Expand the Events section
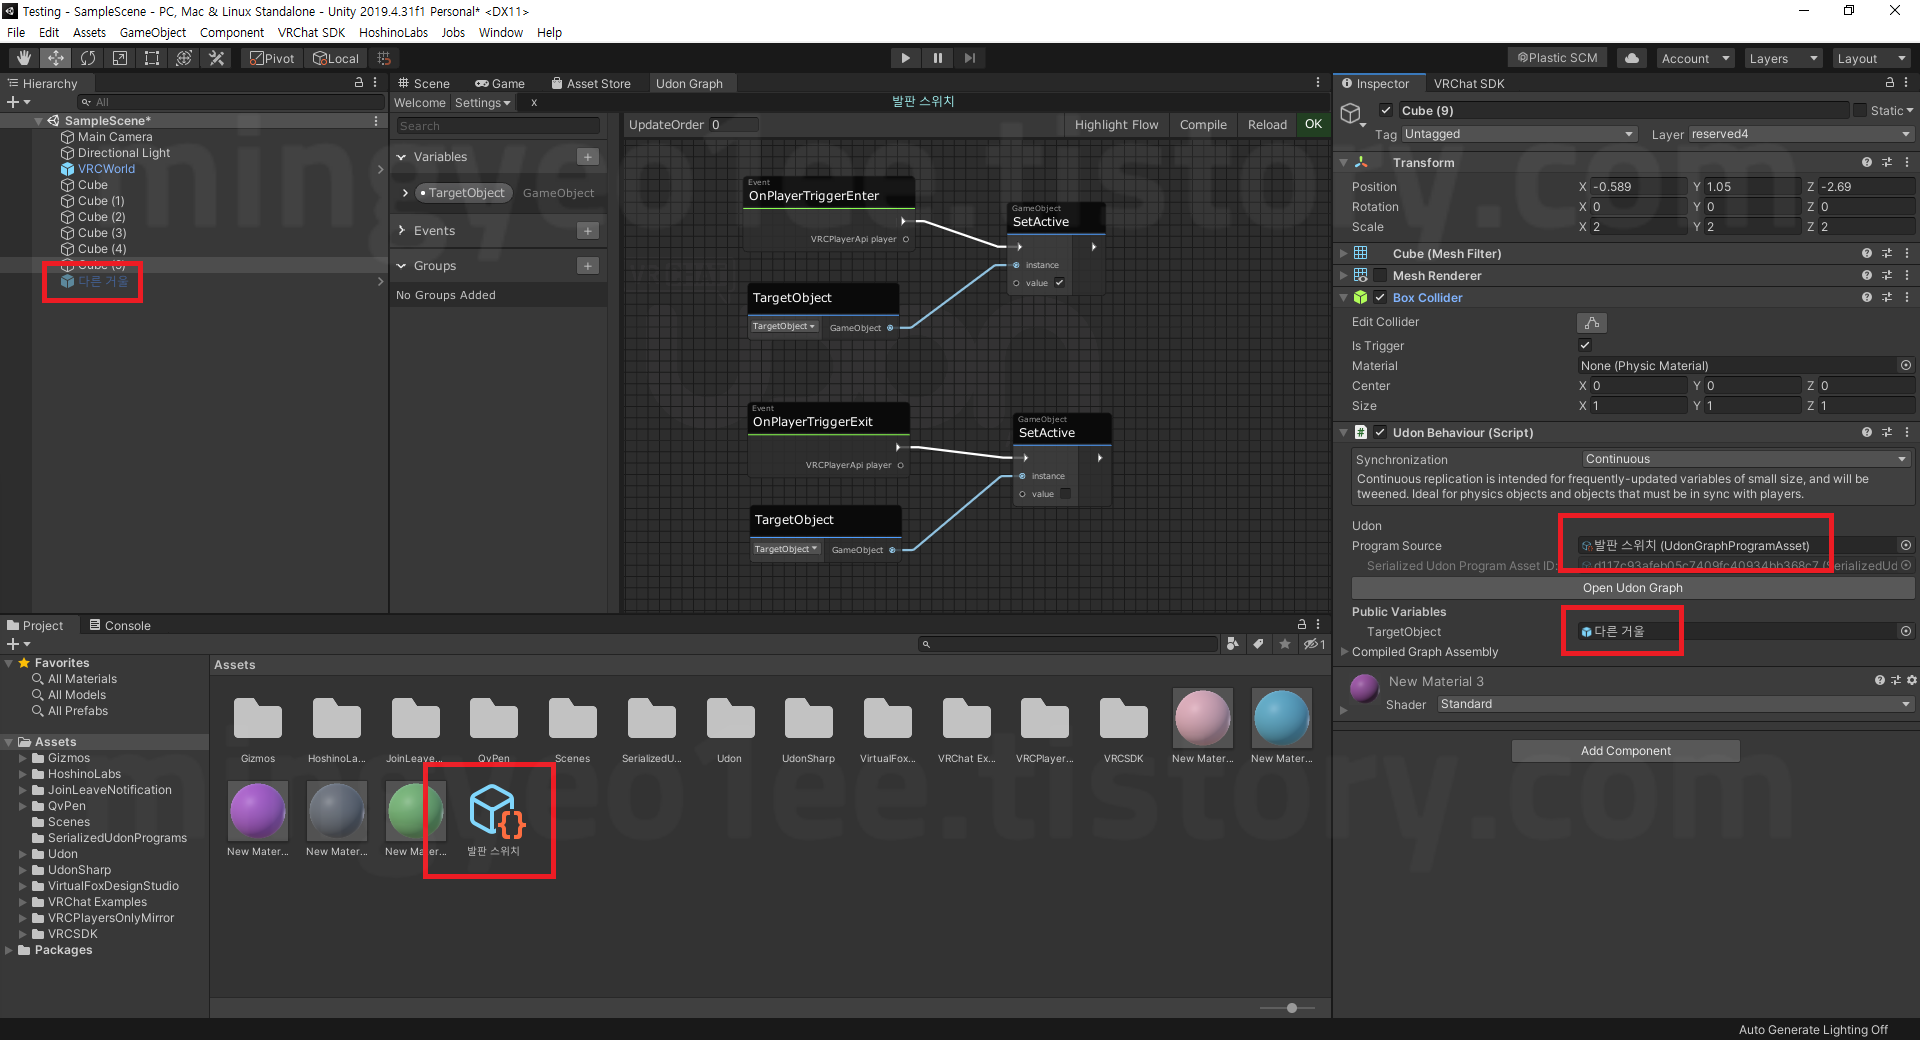The height and width of the screenshot is (1040, 1920). tap(402, 230)
